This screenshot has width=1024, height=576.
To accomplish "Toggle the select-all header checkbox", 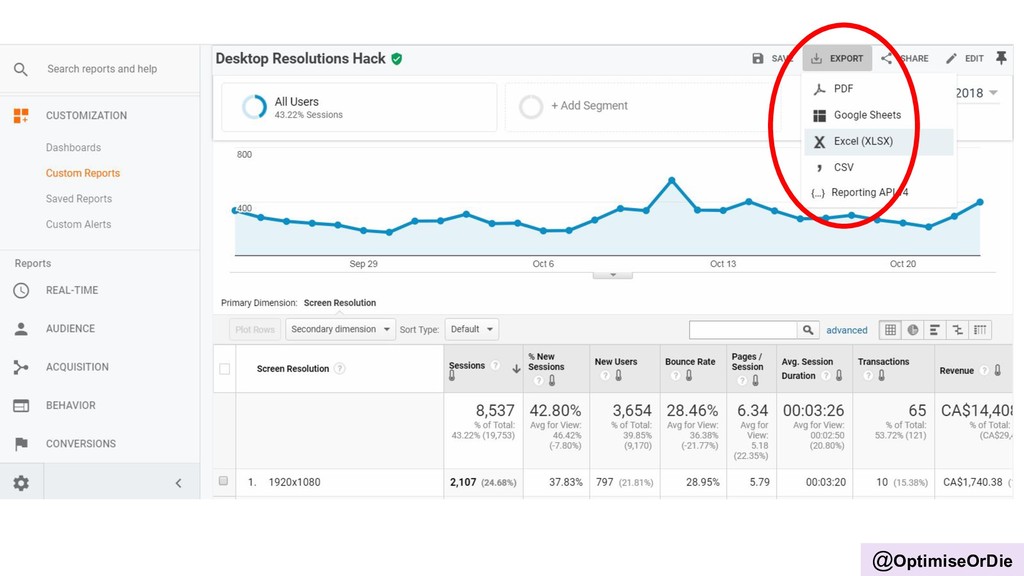I will (x=225, y=369).
